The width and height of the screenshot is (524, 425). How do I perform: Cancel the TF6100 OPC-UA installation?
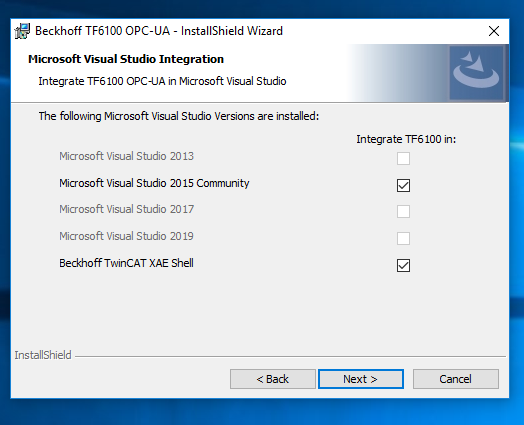(x=456, y=379)
